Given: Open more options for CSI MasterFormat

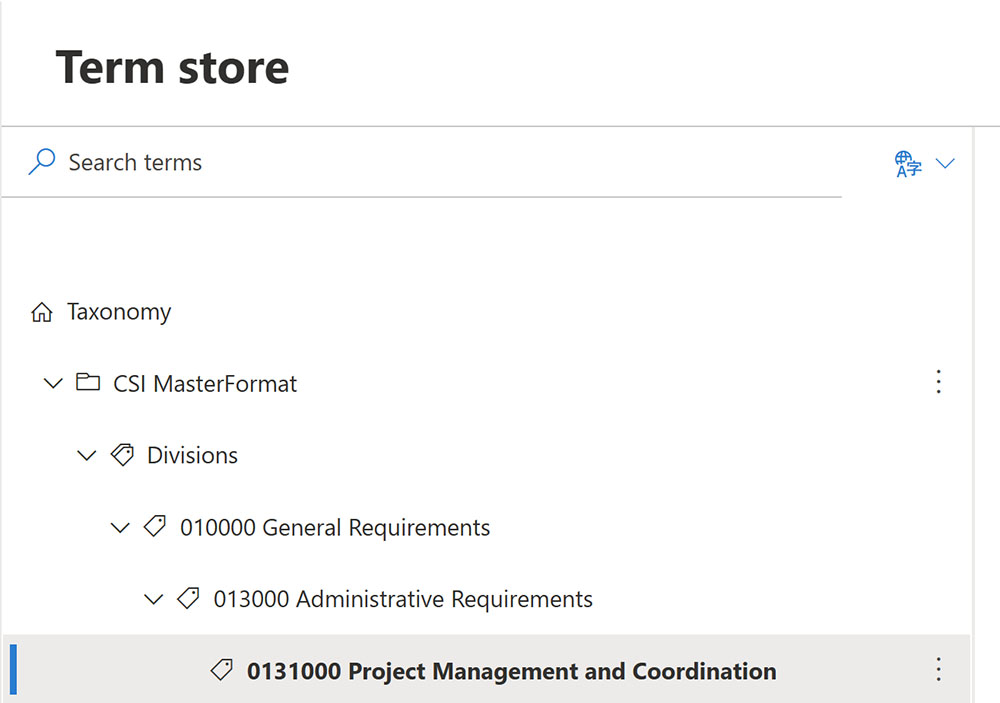Looking at the screenshot, I should [938, 381].
